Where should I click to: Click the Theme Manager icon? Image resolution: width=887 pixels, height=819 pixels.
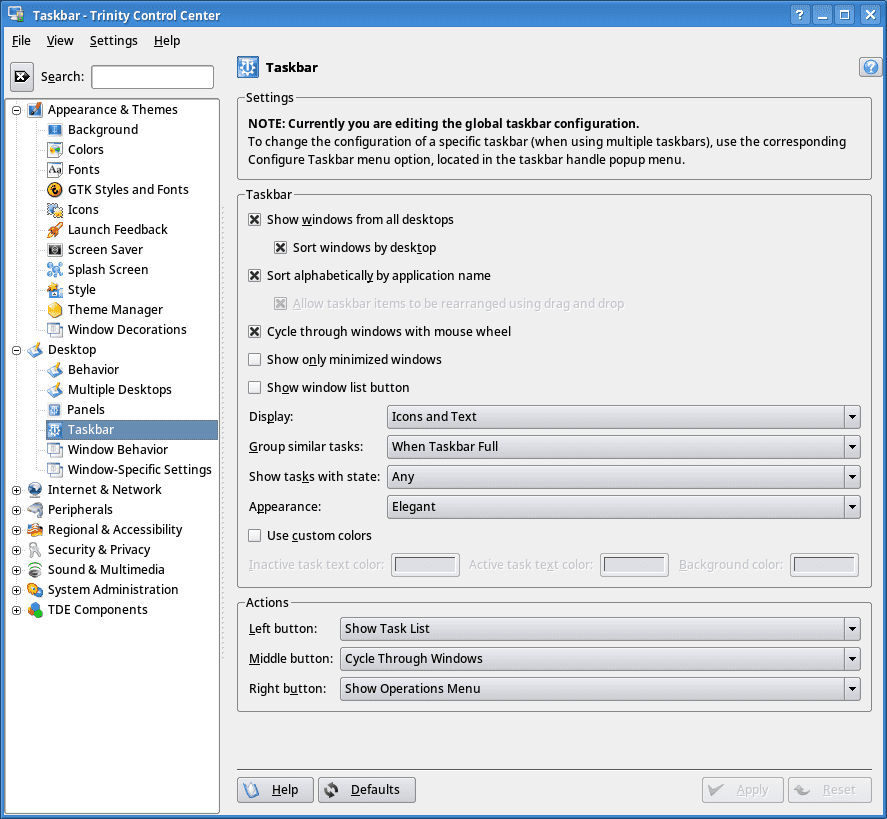pos(55,309)
